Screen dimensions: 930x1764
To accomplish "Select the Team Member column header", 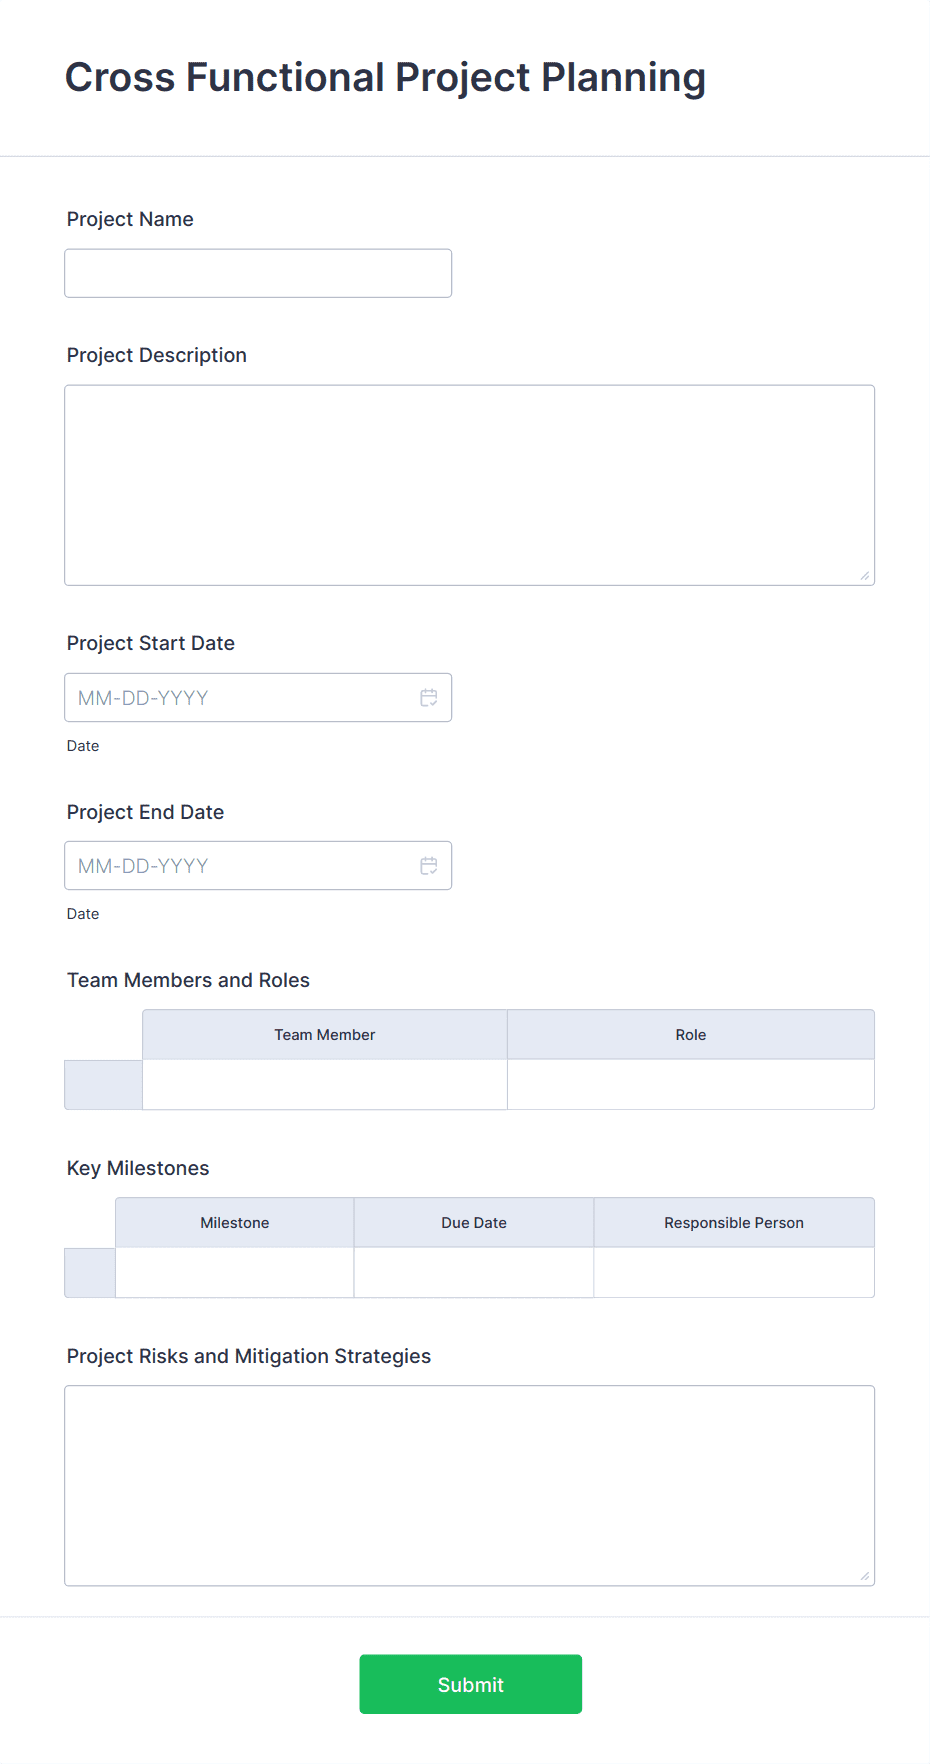I will (324, 1034).
